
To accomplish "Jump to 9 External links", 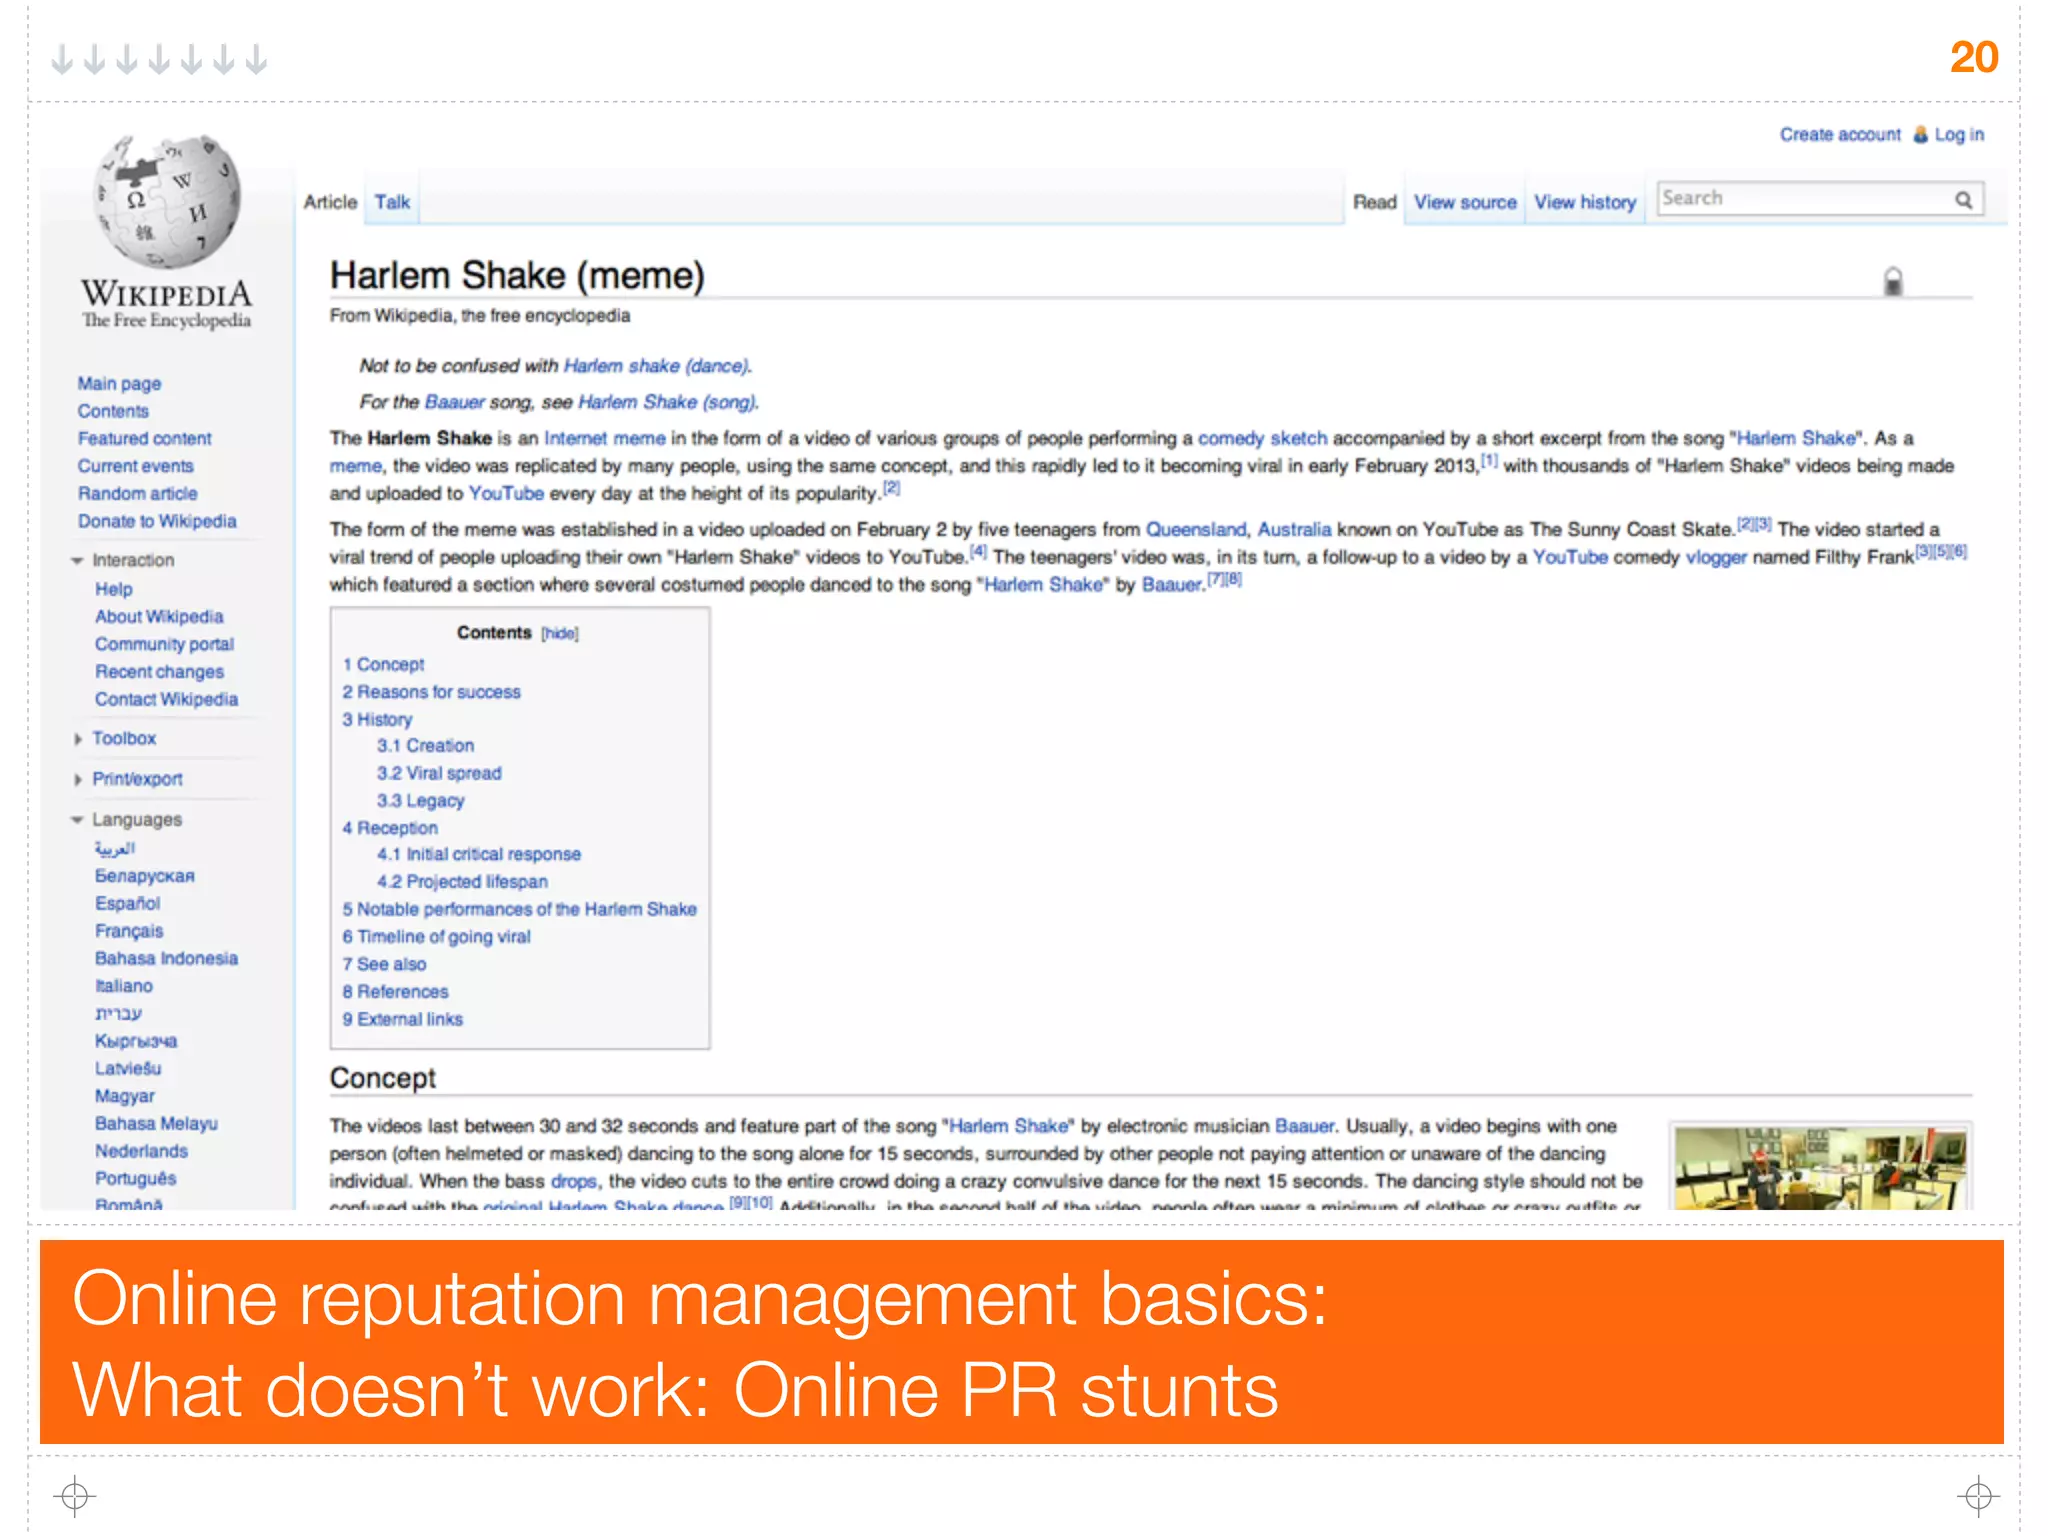I will coord(402,1019).
